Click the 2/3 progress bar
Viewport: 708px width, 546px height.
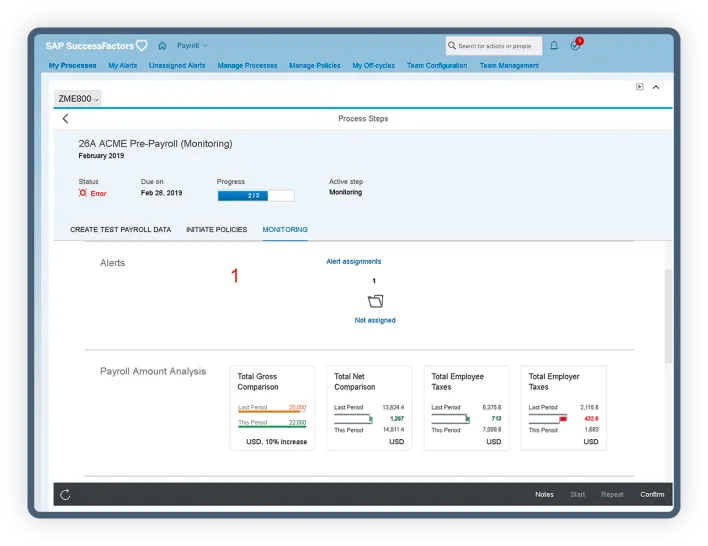(255, 196)
